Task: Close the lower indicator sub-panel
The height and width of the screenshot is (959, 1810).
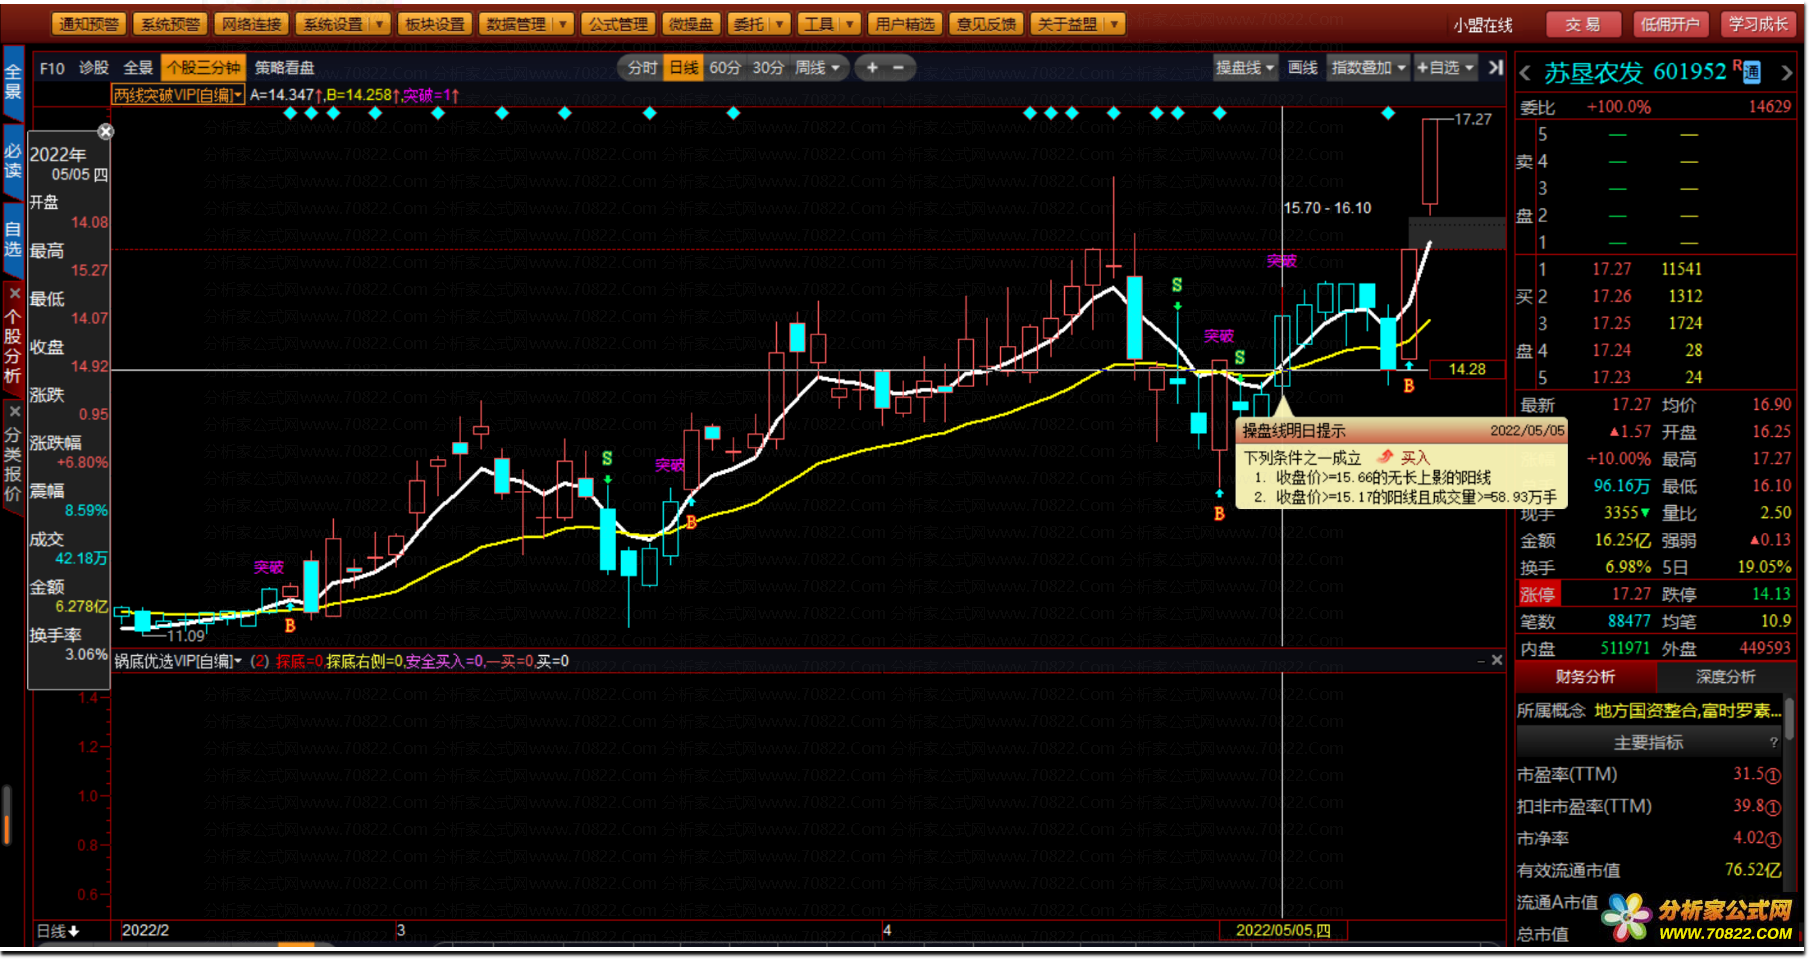Action: pyautogui.click(x=1496, y=660)
